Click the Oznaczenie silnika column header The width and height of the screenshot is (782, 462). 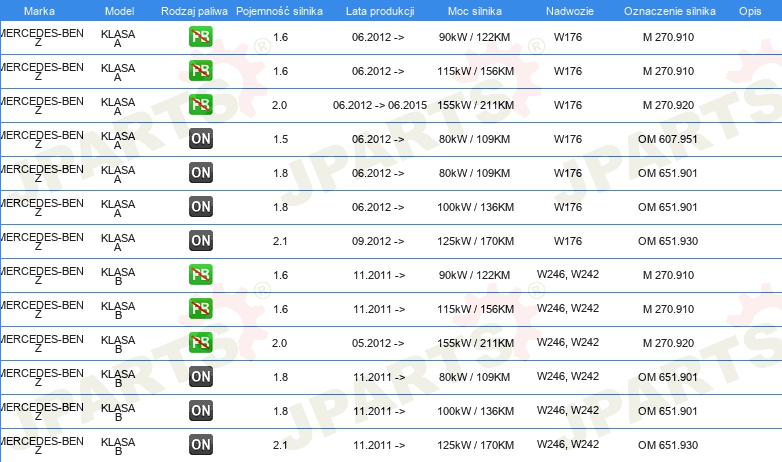click(670, 11)
